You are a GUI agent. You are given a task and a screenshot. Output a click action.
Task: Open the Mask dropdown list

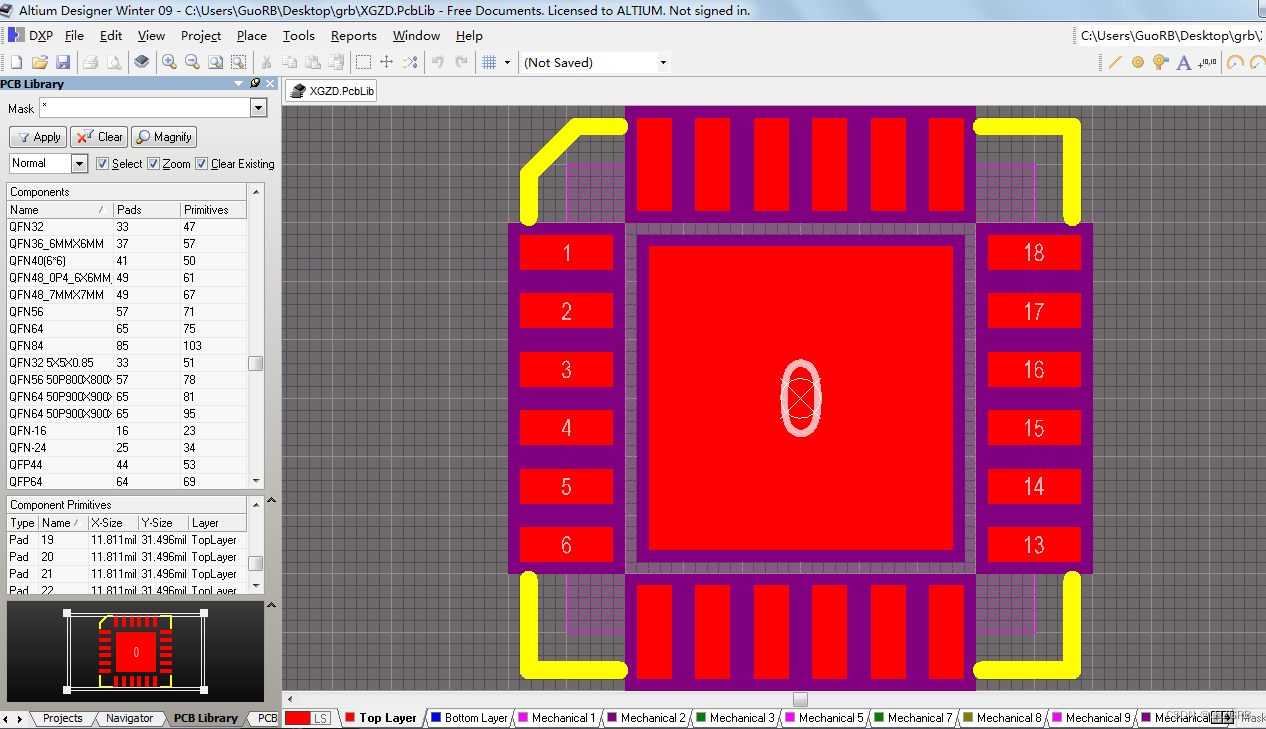click(x=259, y=108)
